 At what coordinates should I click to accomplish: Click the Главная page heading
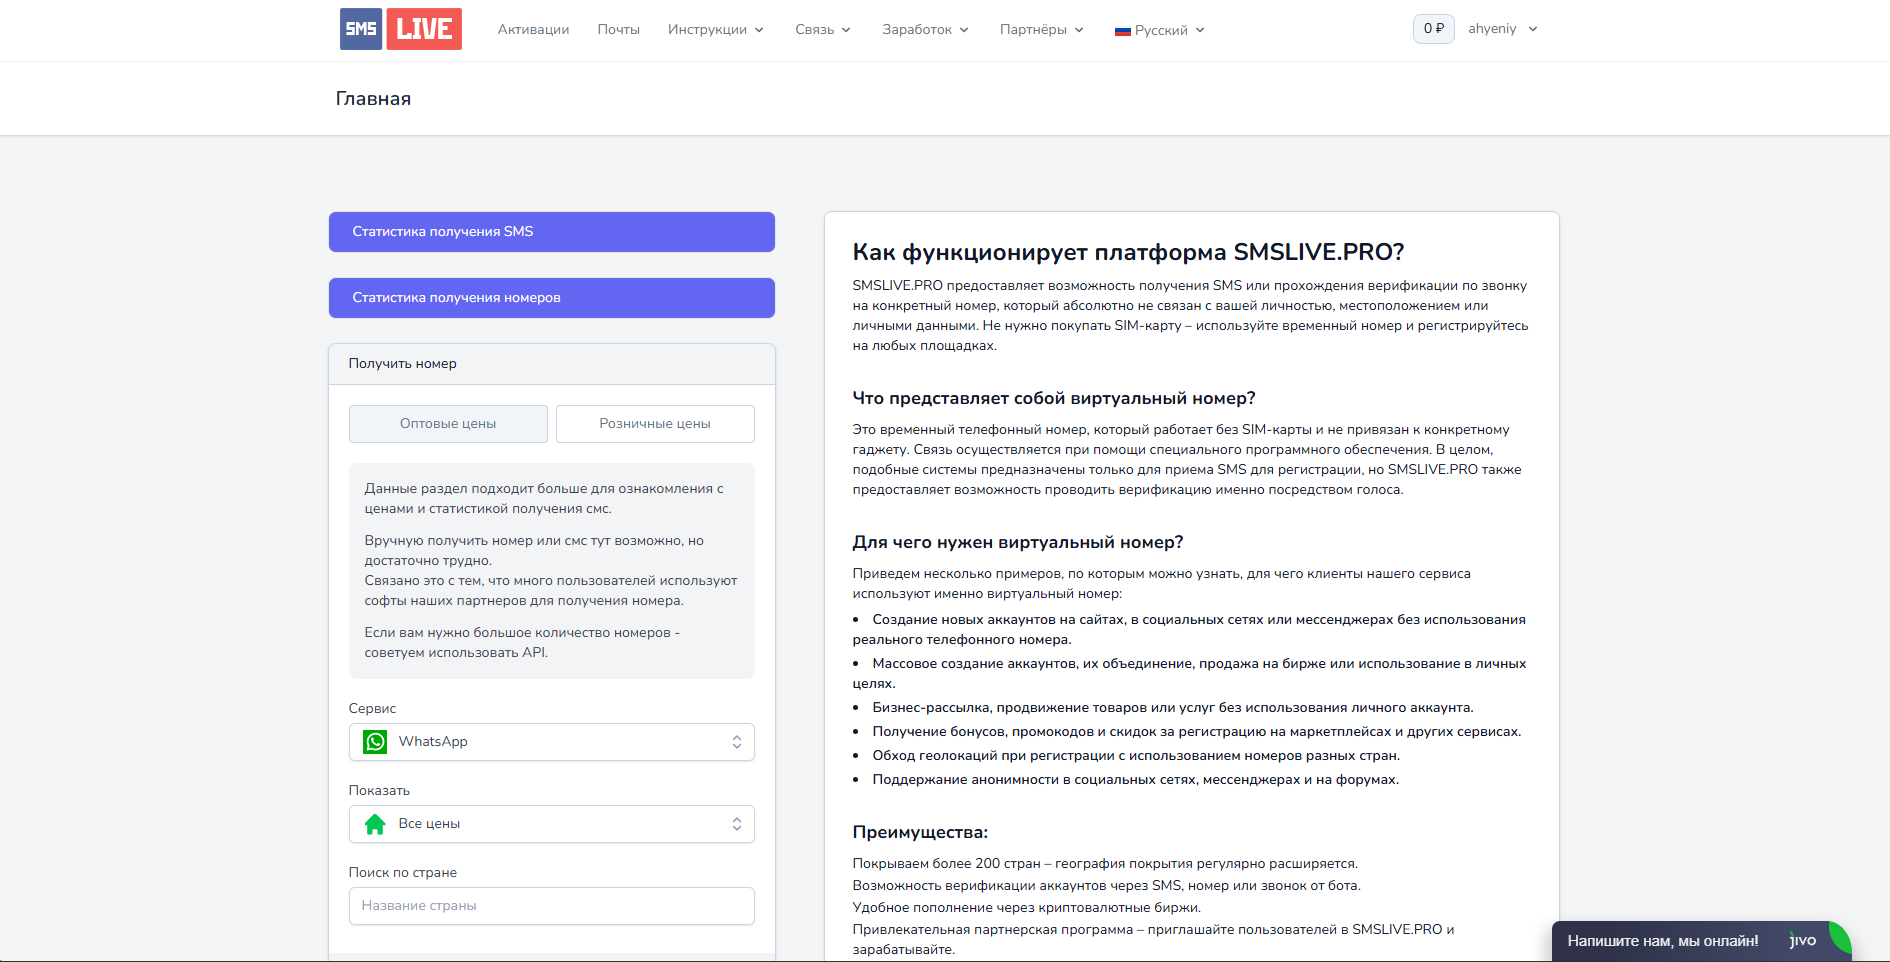(x=373, y=99)
